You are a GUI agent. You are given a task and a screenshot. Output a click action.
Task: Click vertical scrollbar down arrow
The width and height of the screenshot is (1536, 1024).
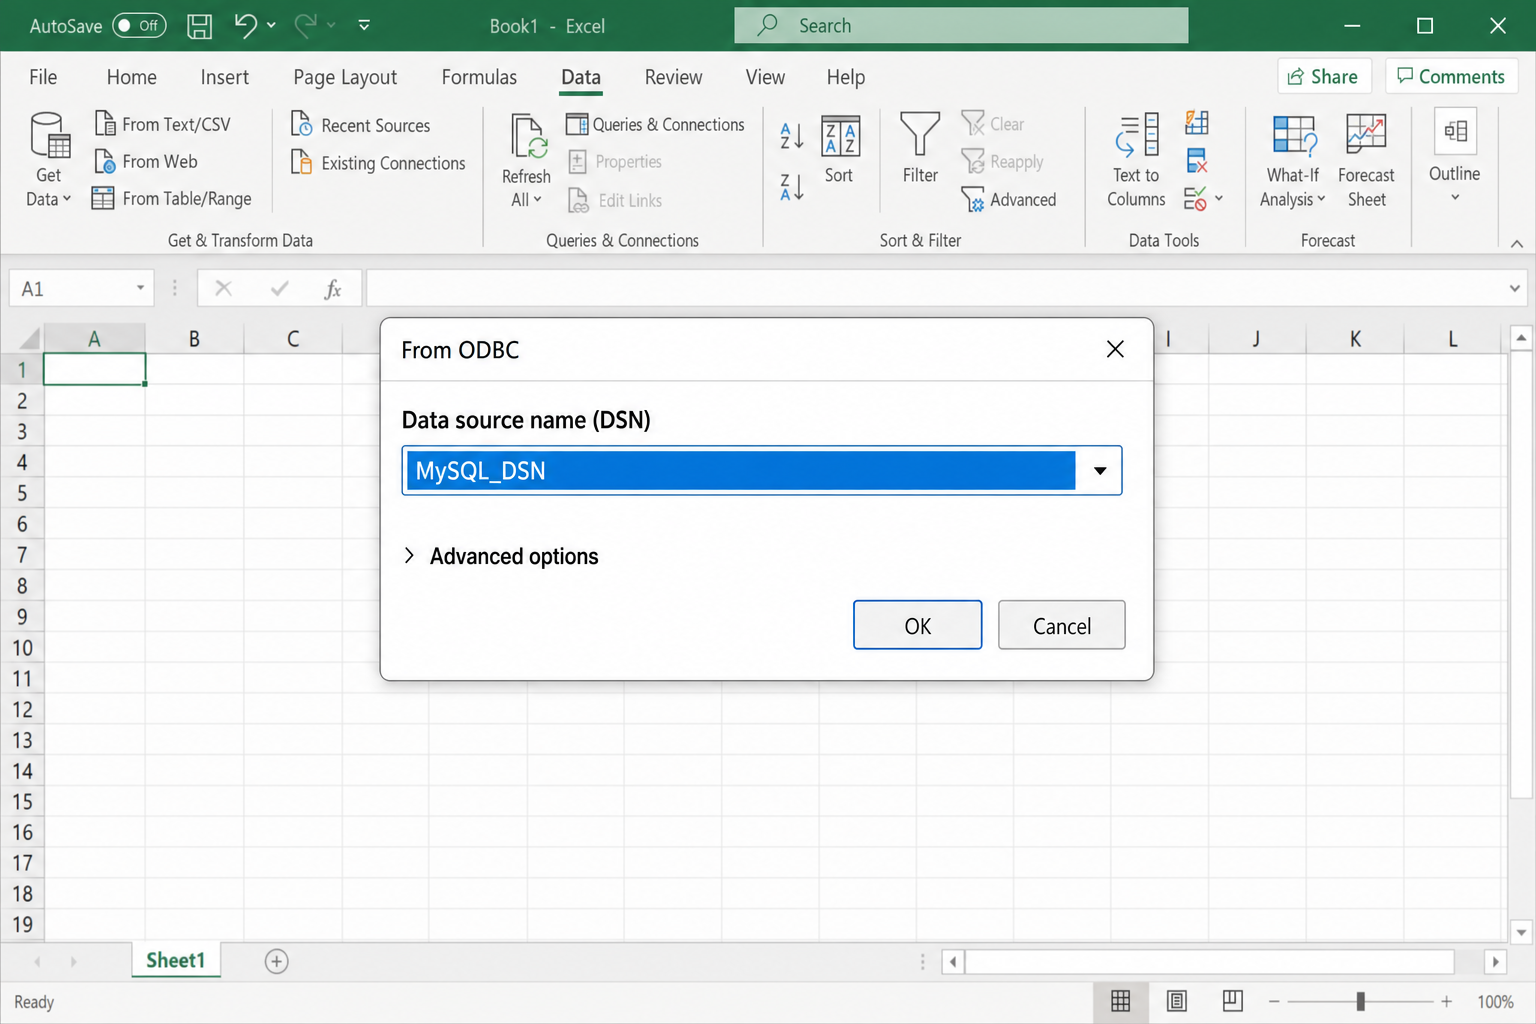coord(1521,932)
